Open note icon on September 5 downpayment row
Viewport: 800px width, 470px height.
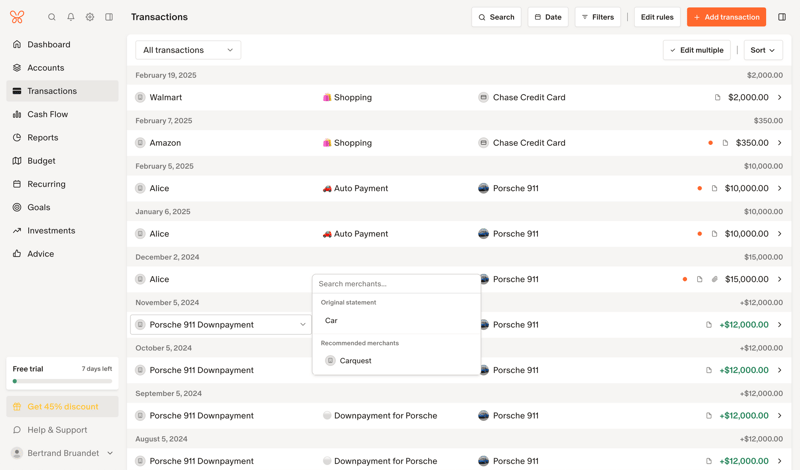(709, 416)
